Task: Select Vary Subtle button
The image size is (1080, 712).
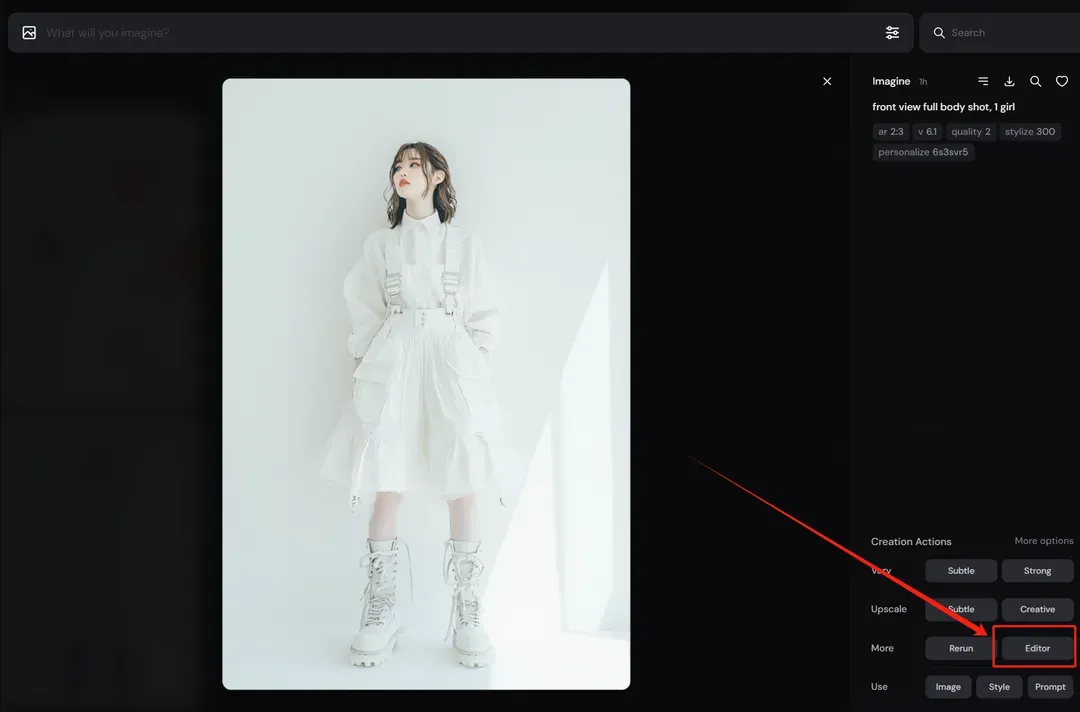Action: 961,571
